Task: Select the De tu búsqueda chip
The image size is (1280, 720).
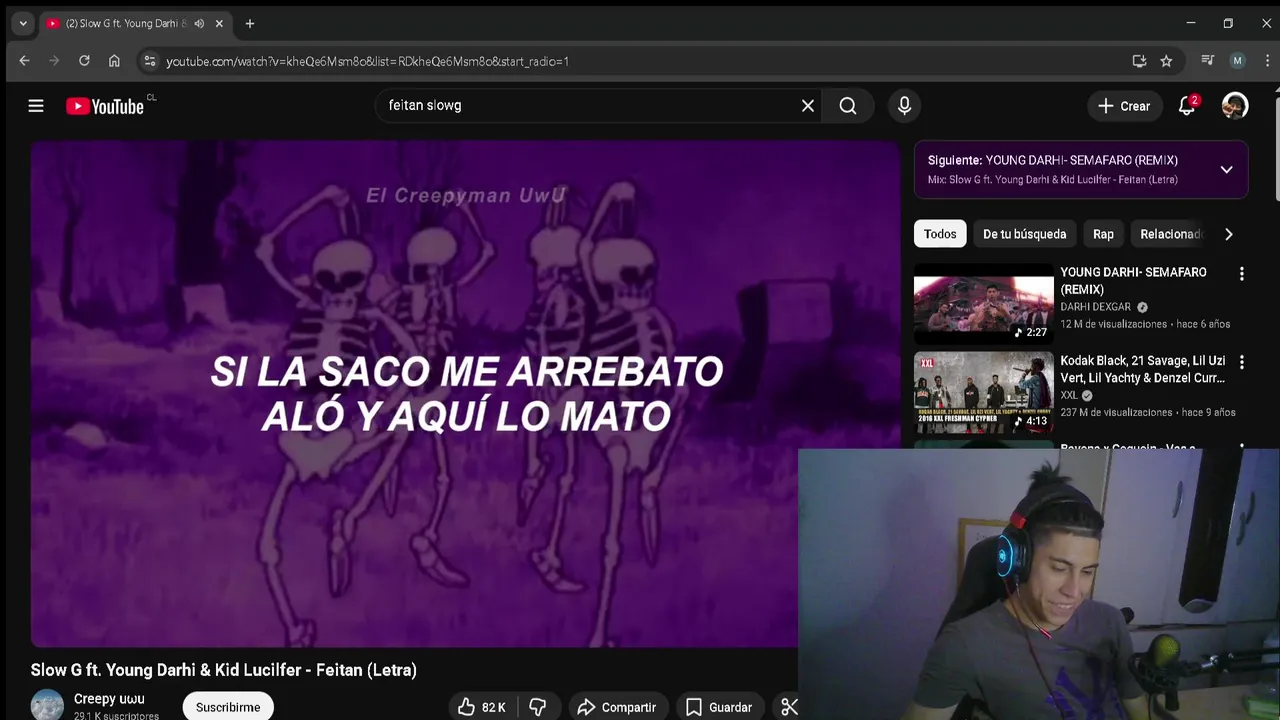Action: 1024,234
